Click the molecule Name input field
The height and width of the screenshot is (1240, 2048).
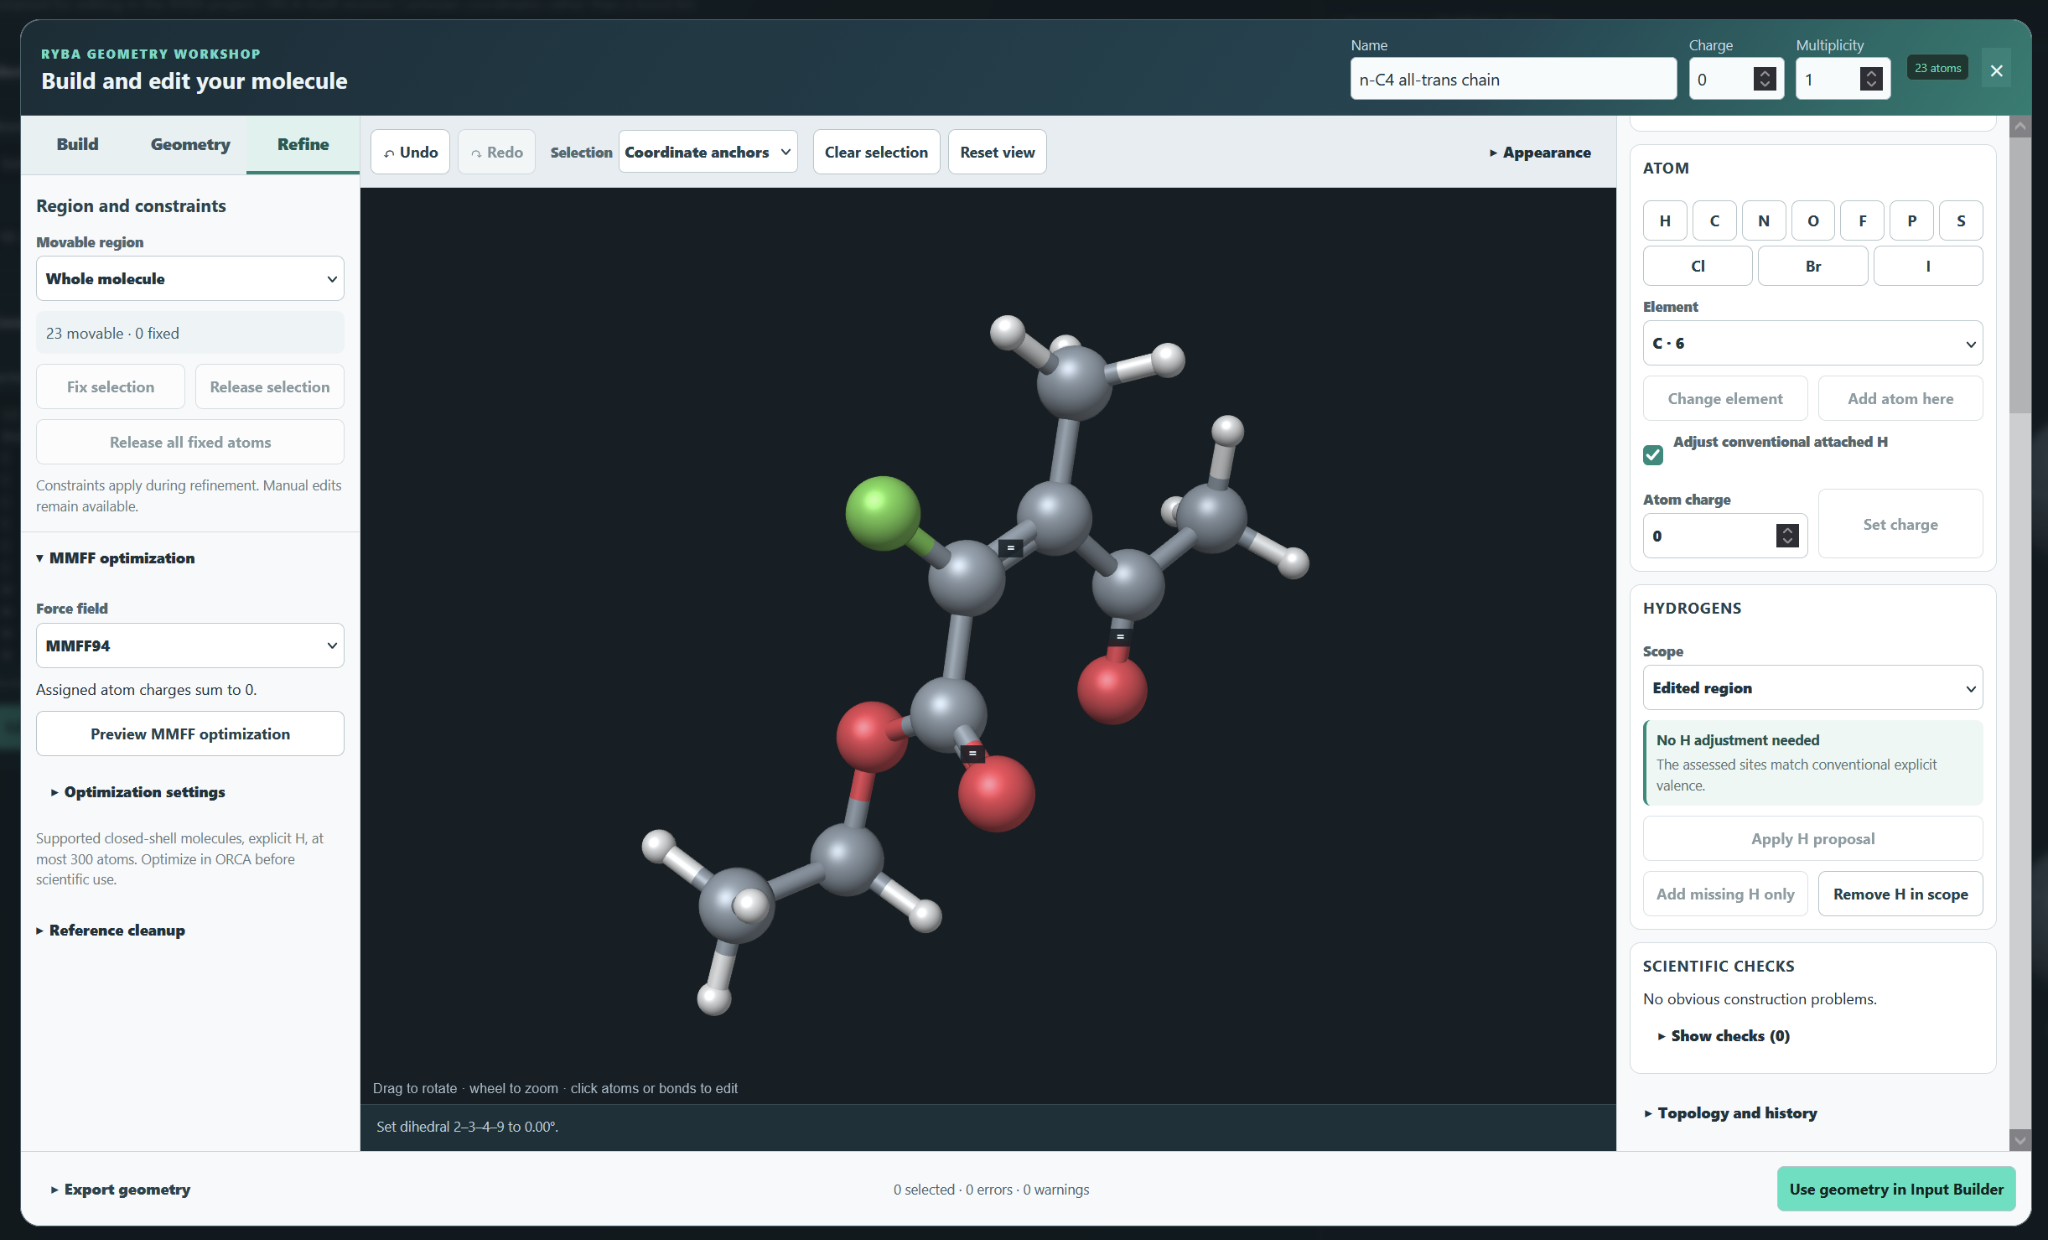click(x=1513, y=79)
